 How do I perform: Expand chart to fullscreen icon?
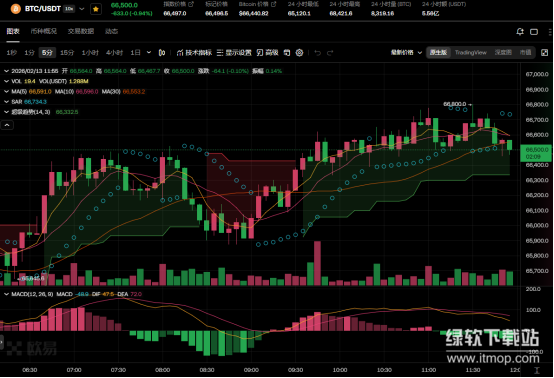click(x=544, y=53)
